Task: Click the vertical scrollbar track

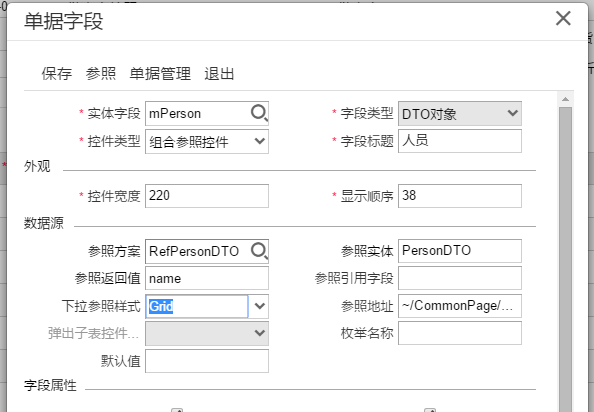Action: [565, 258]
